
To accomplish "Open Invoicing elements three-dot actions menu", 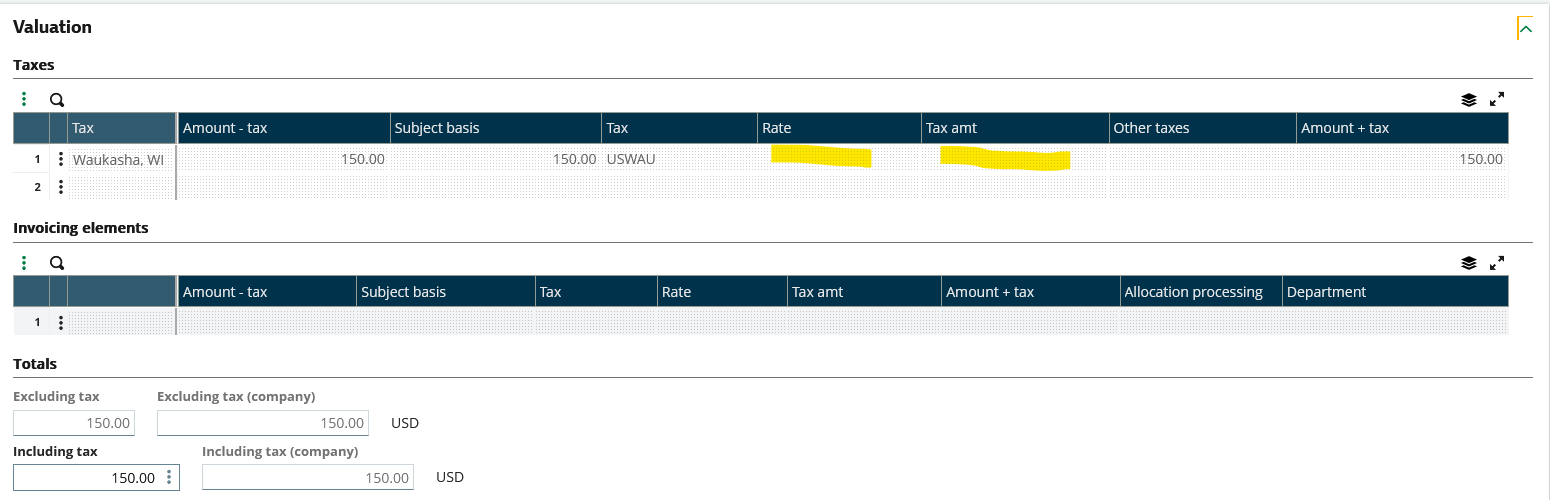I will (24, 263).
